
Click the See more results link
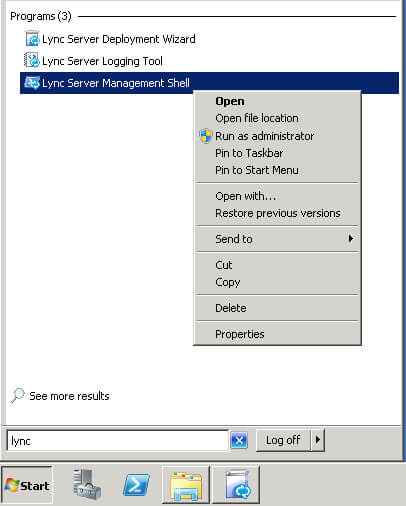click(x=69, y=396)
